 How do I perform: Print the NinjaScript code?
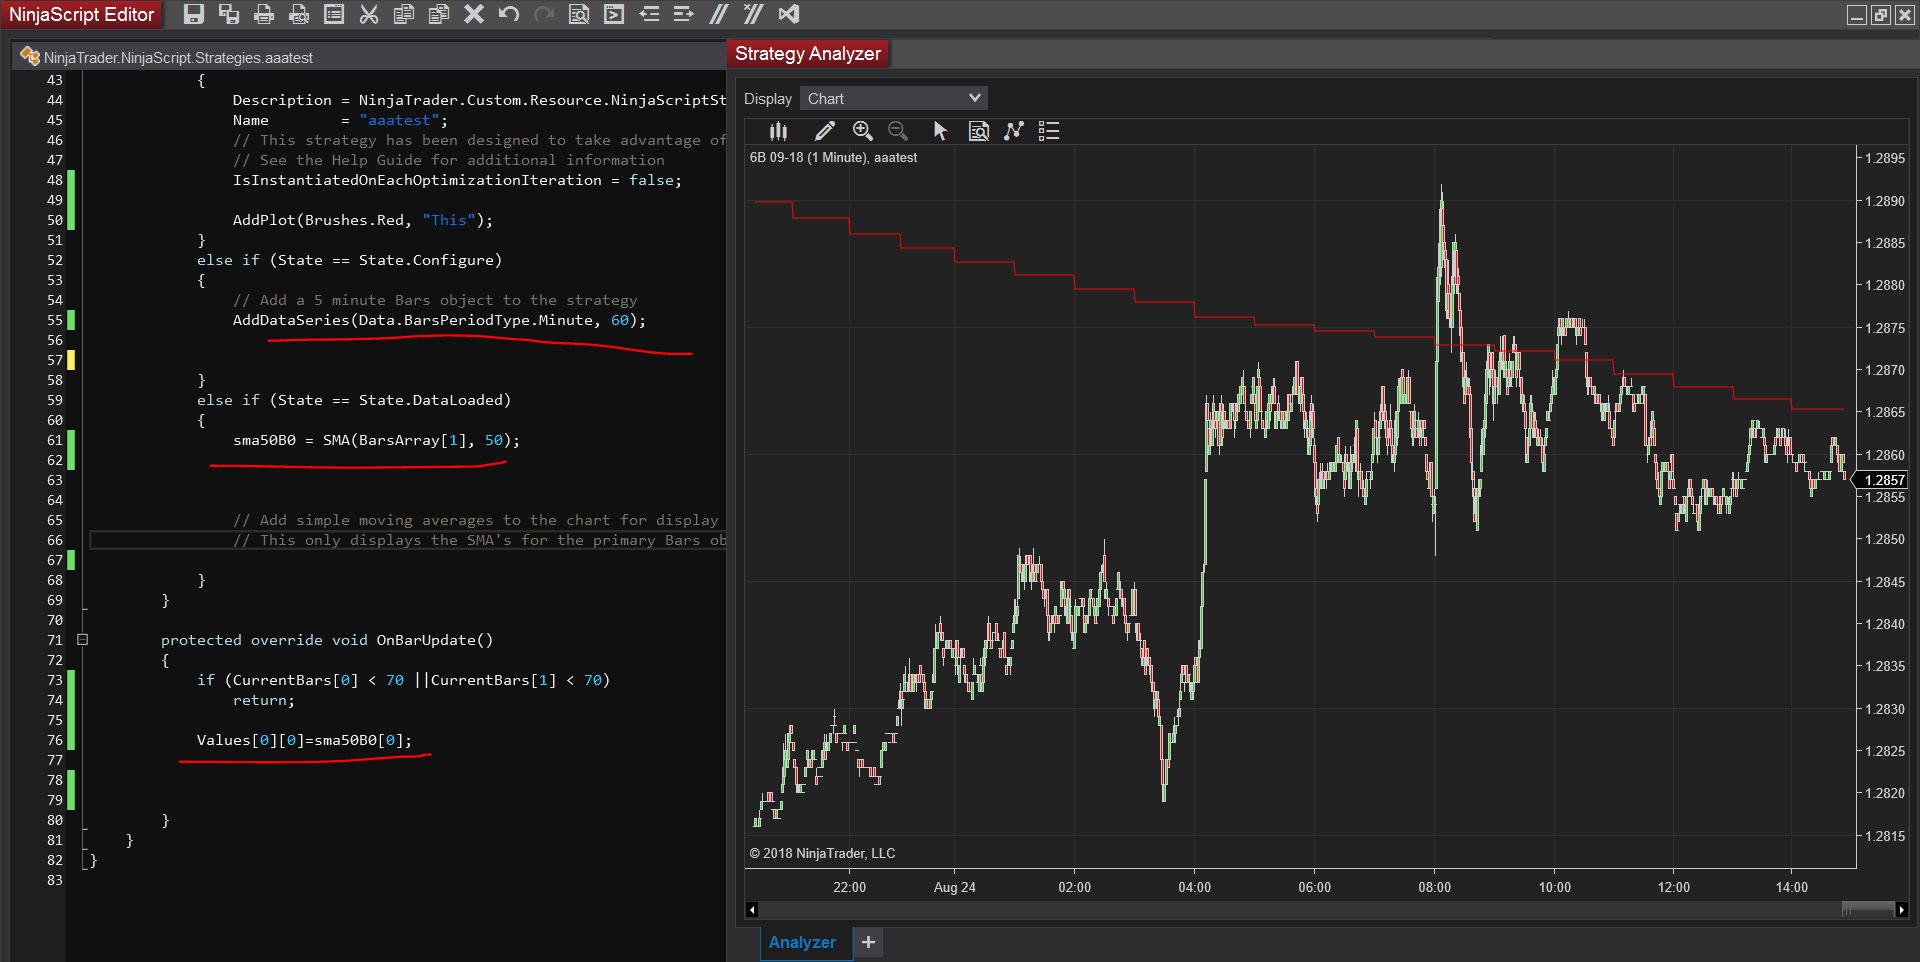click(264, 14)
